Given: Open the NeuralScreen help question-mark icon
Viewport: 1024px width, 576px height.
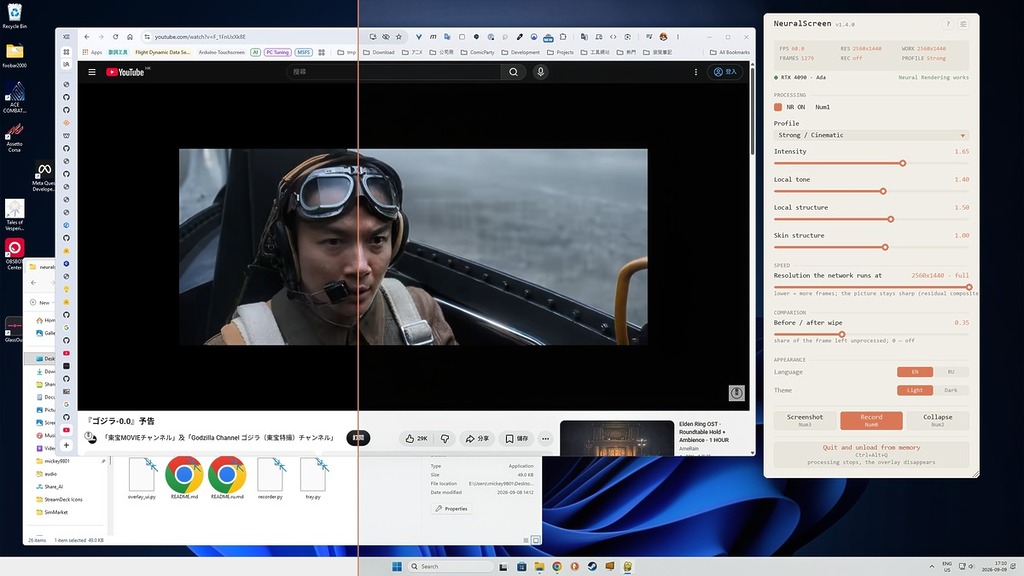Looking at the screenshot, I should coord(948,24).
